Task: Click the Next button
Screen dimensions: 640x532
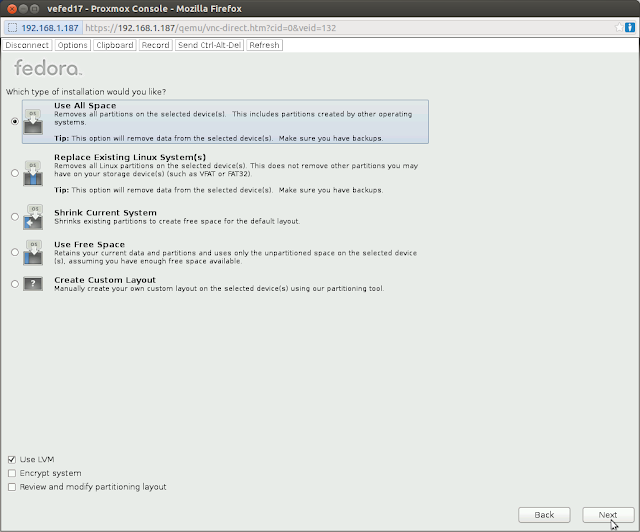Action: (x=608, y=515)
